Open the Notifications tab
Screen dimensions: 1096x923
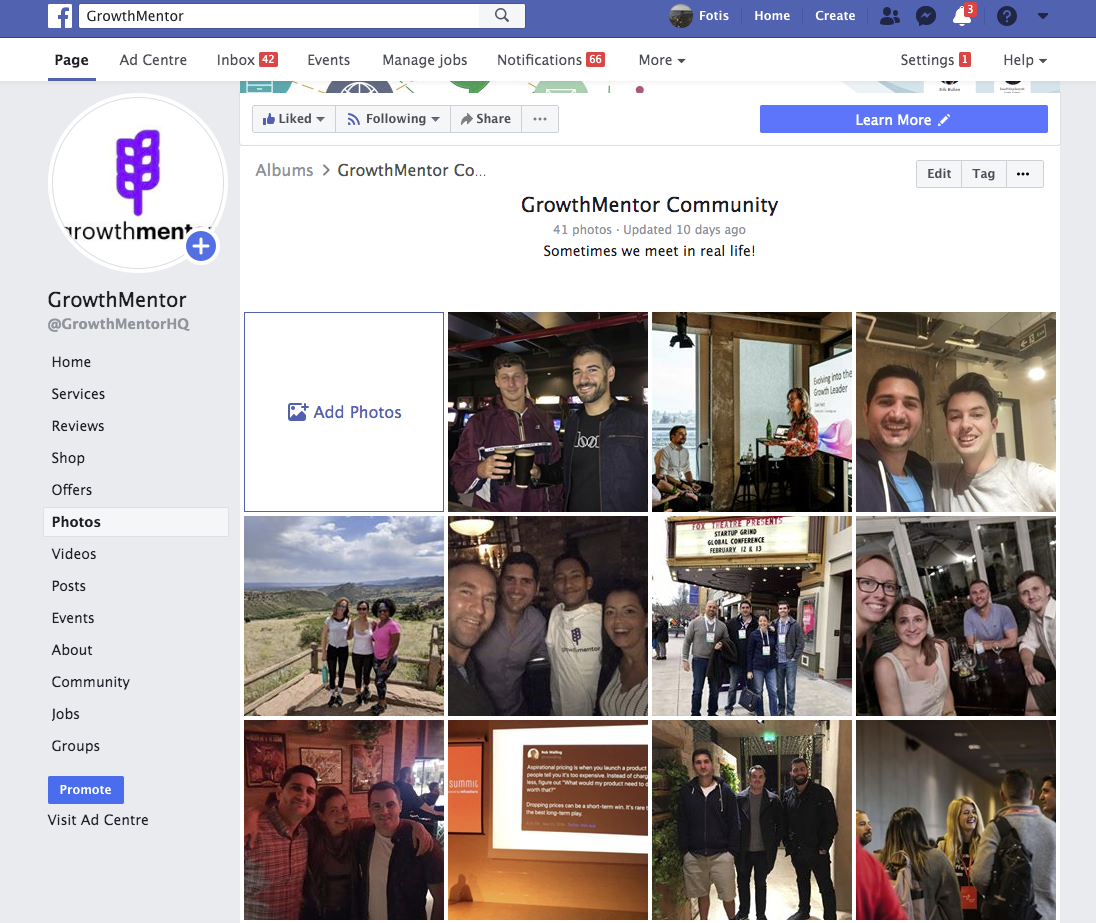[x=550, y=60]
